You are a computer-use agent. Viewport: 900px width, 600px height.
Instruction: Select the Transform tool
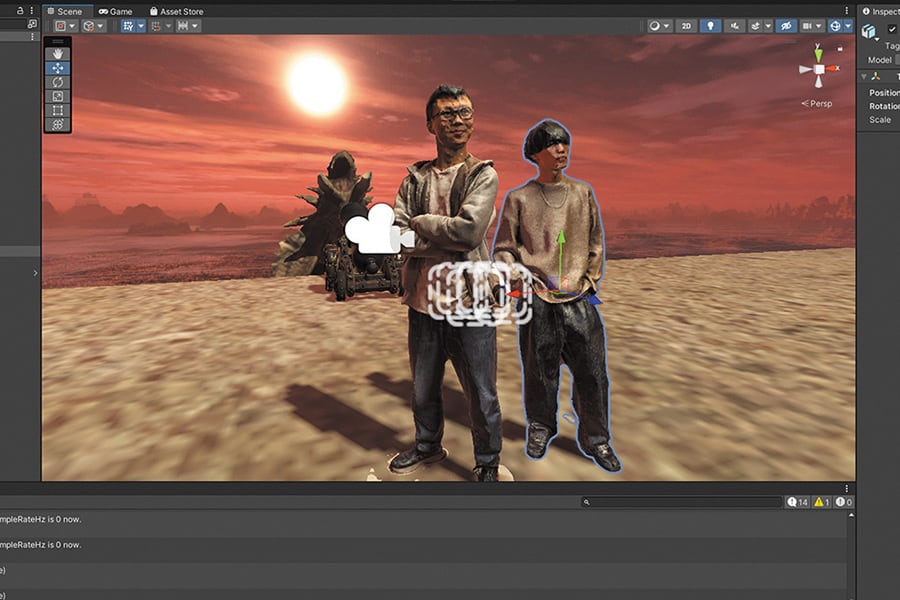(57, 124)
